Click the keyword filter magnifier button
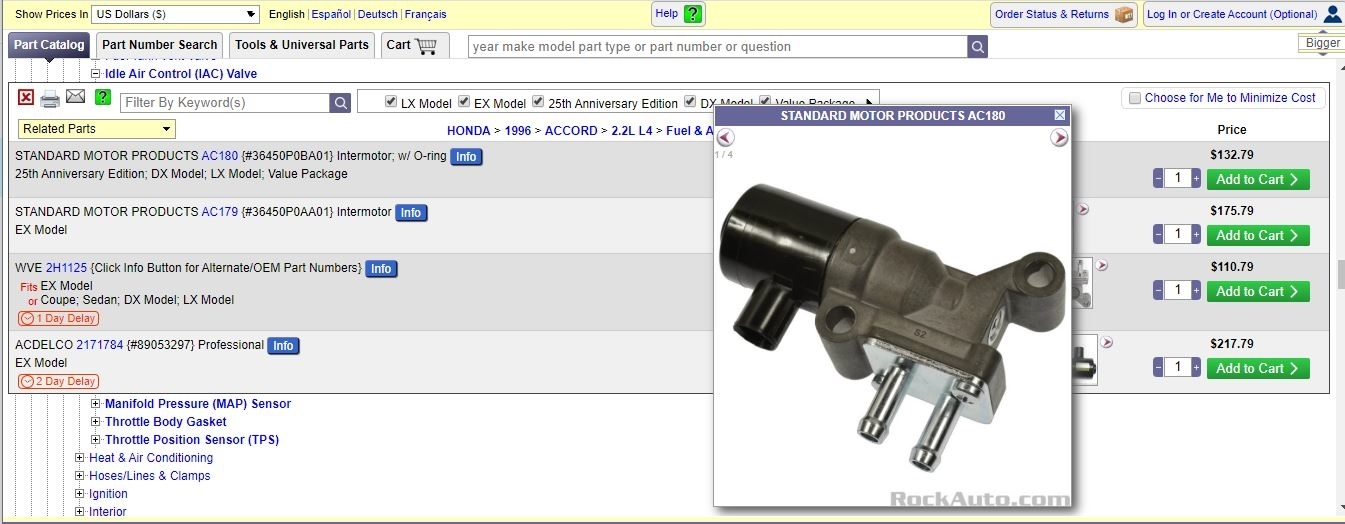Screen dimensions: 1345x524 tap(341, 102)
